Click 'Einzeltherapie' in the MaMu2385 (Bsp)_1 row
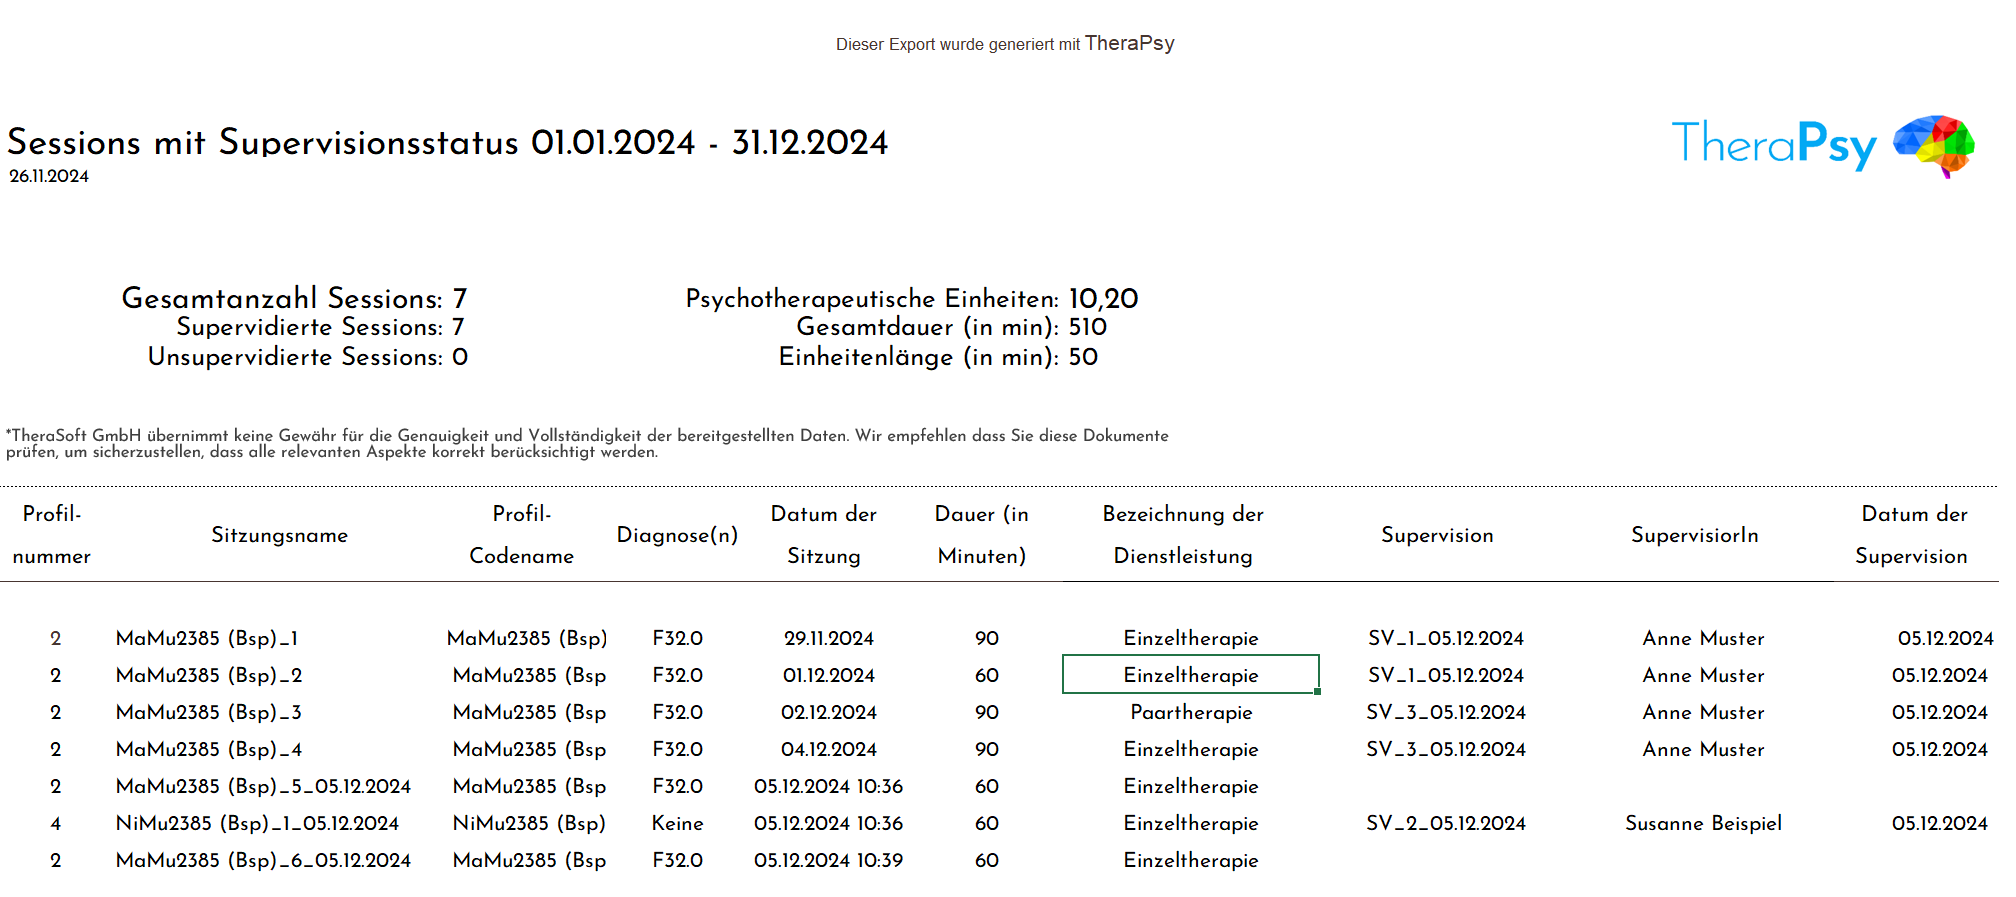The image size is (2016, 897). click(1191, 639)
